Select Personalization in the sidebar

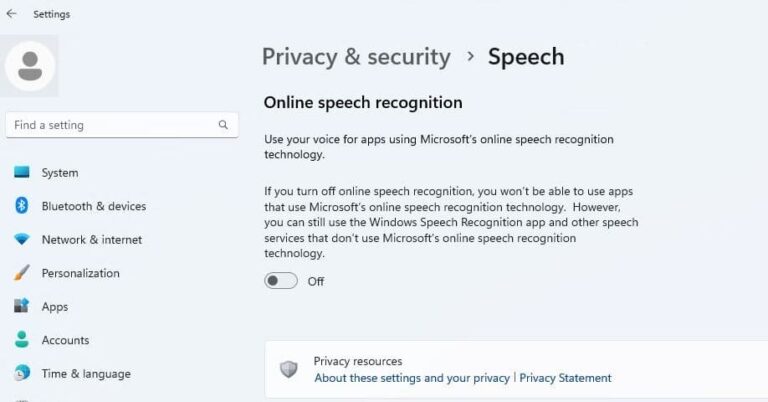tap(80, 273)
